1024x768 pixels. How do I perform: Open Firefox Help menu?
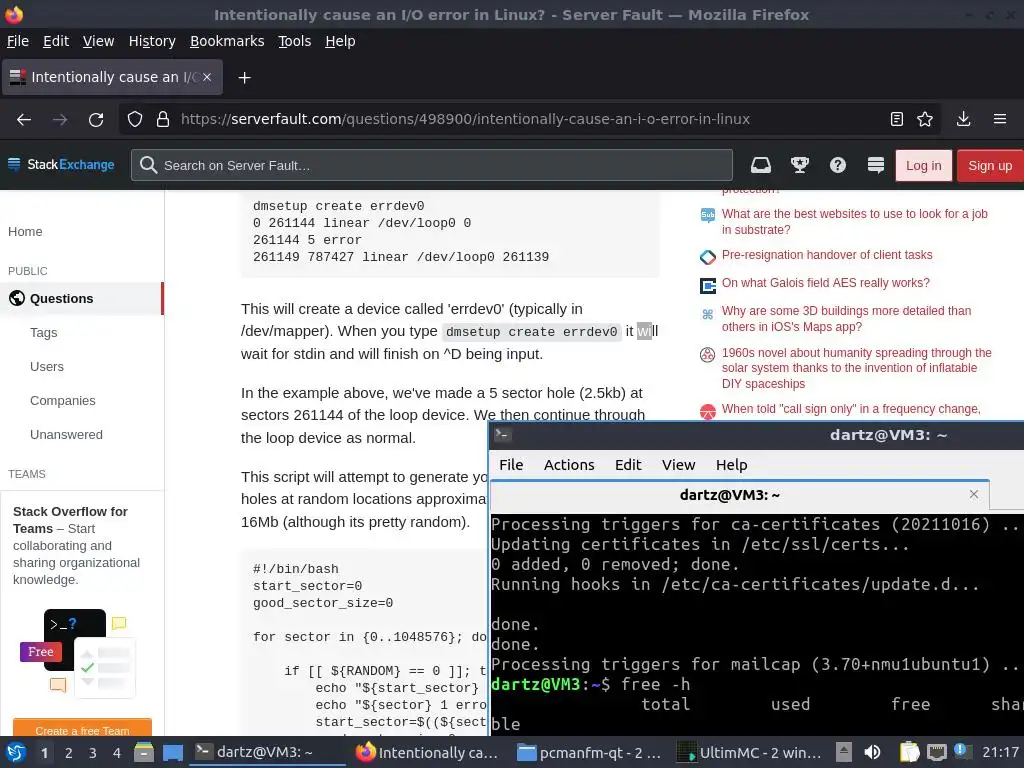[340, 41]
